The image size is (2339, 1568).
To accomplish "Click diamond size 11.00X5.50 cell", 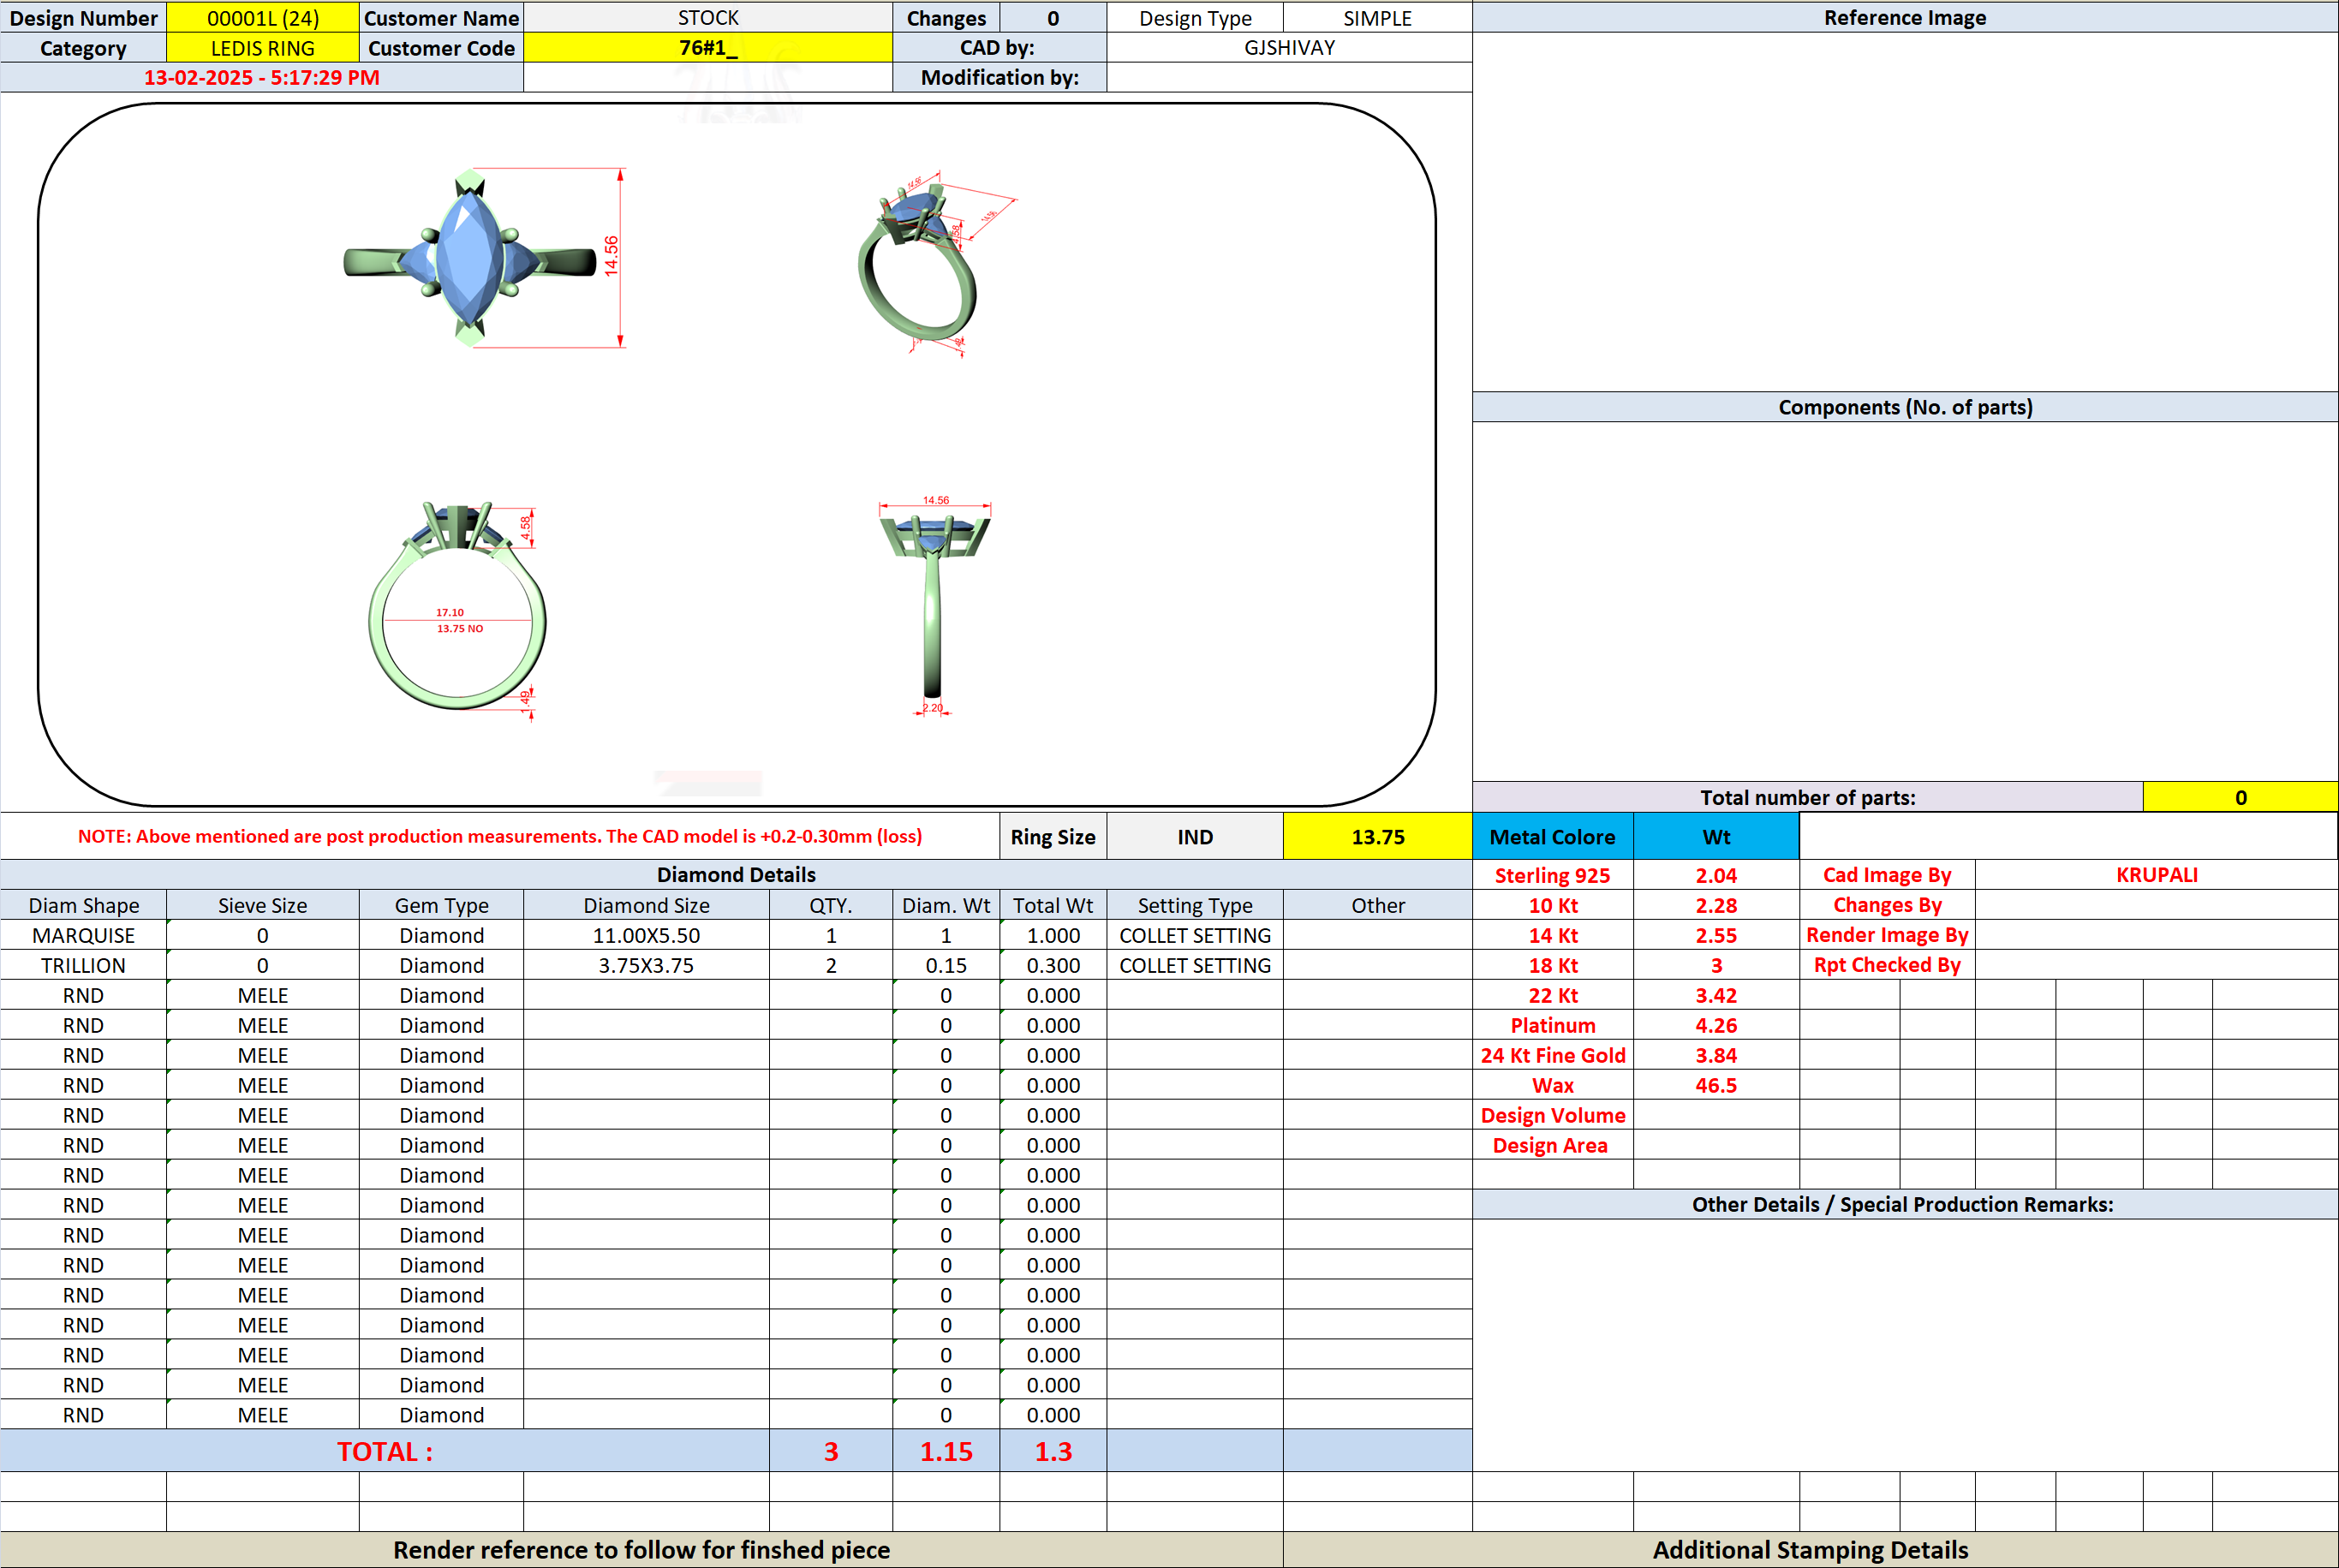I will pyautogui.click(x=646, y=935).
